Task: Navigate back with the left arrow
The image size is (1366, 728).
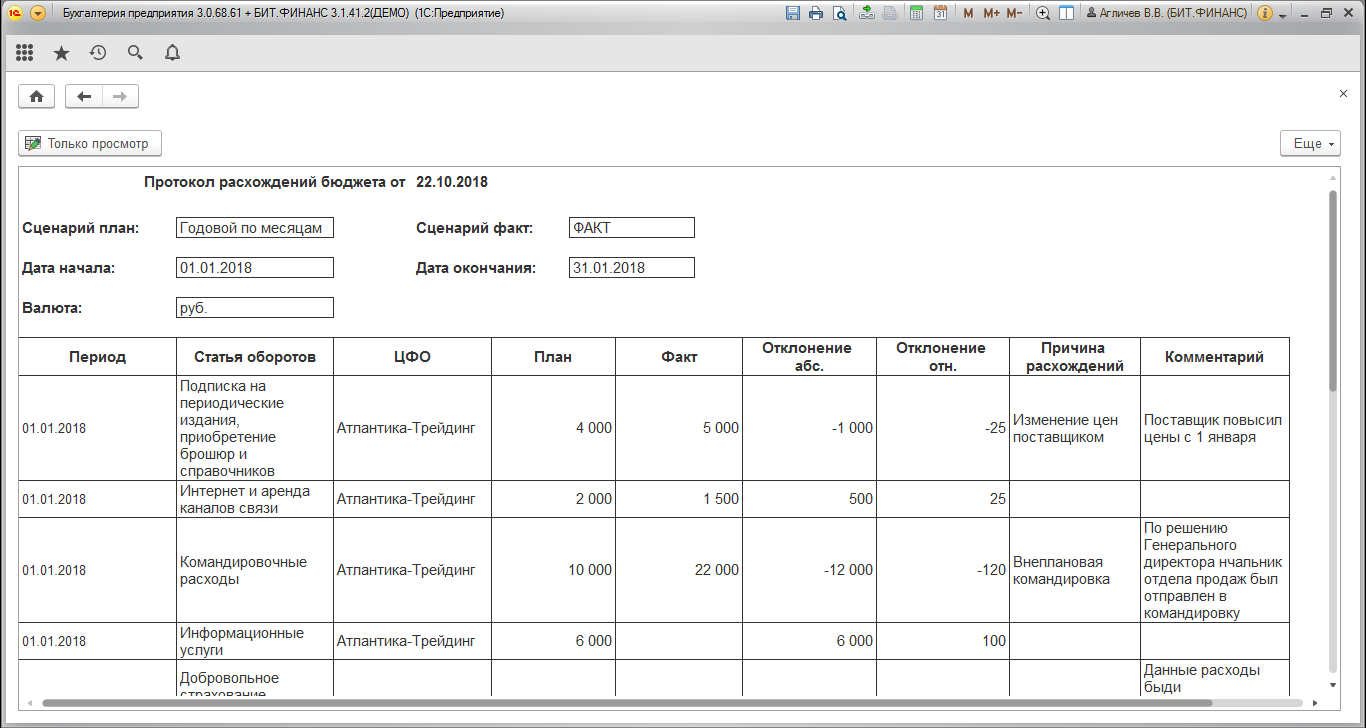Action: tap(84, 96)
